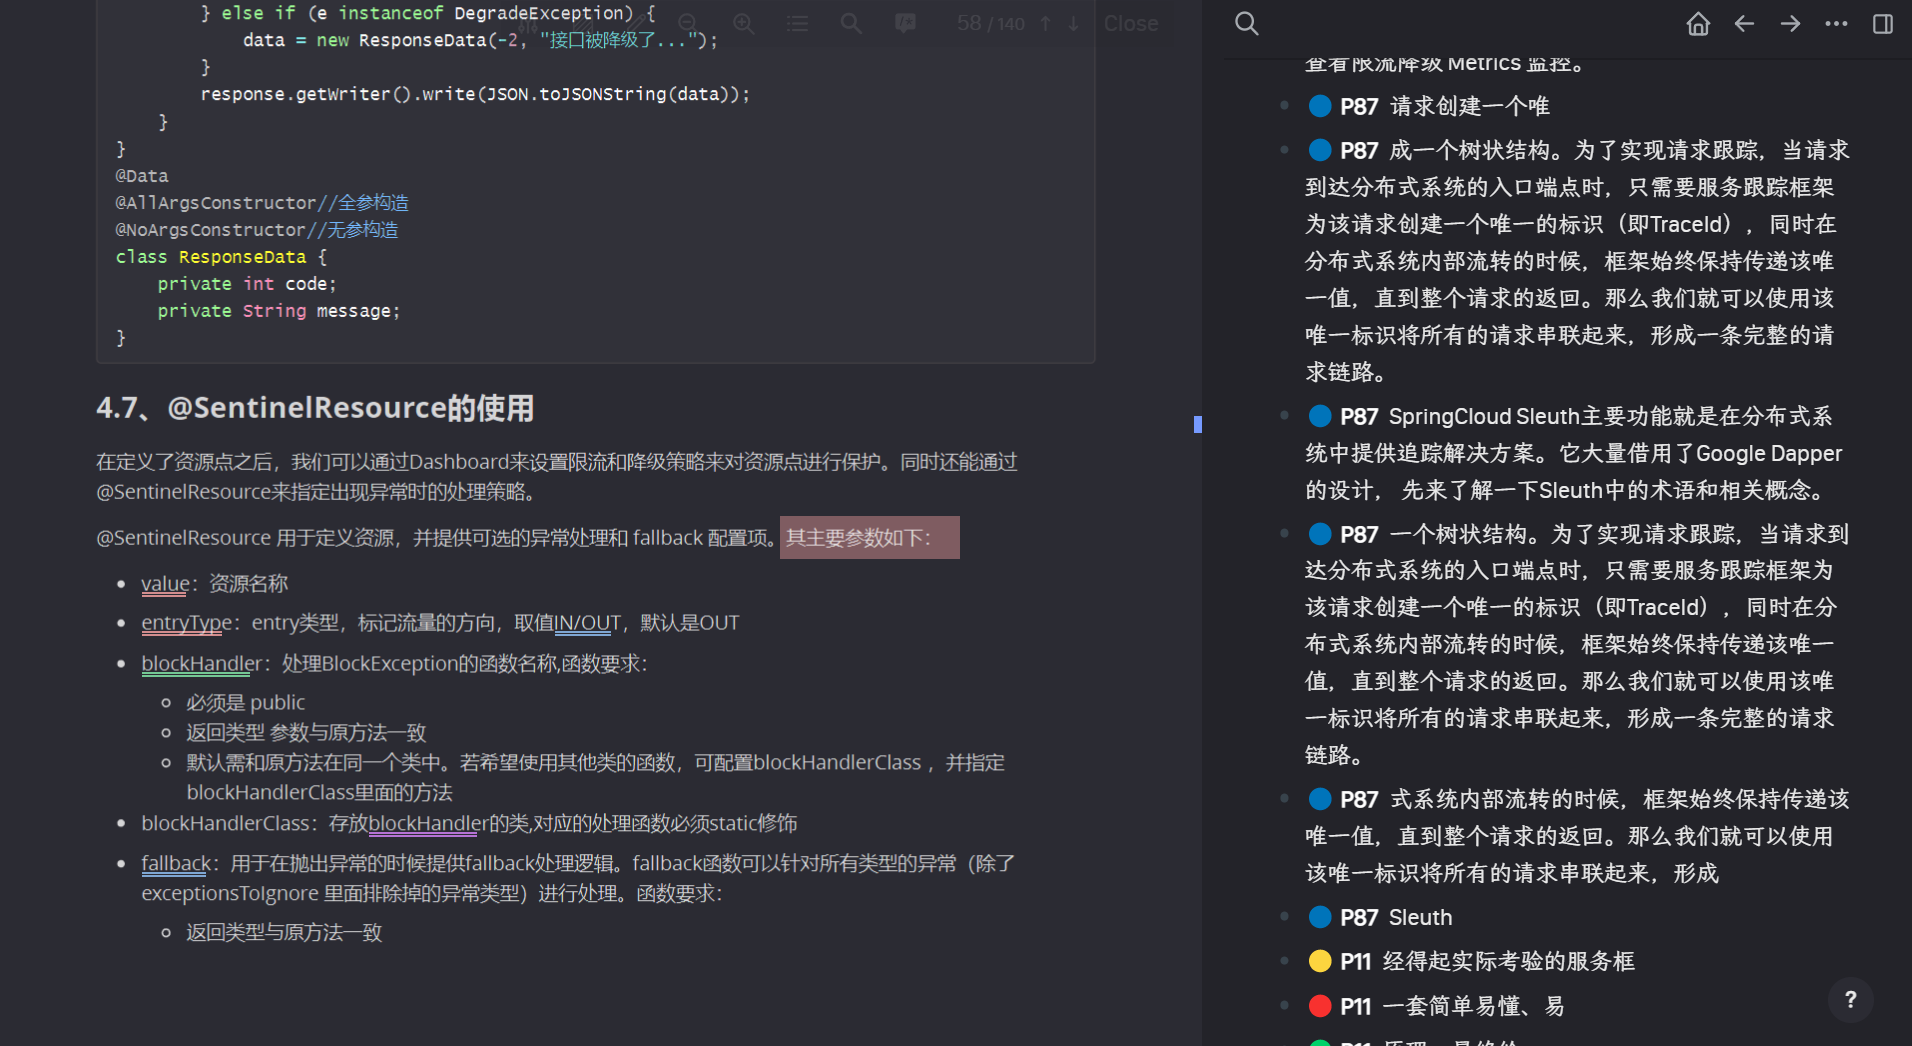This screenshot has height=1046, width=1912.
Task: Click blue dot of 'P87 一个树状结构' note
Action: point(1320,534)
